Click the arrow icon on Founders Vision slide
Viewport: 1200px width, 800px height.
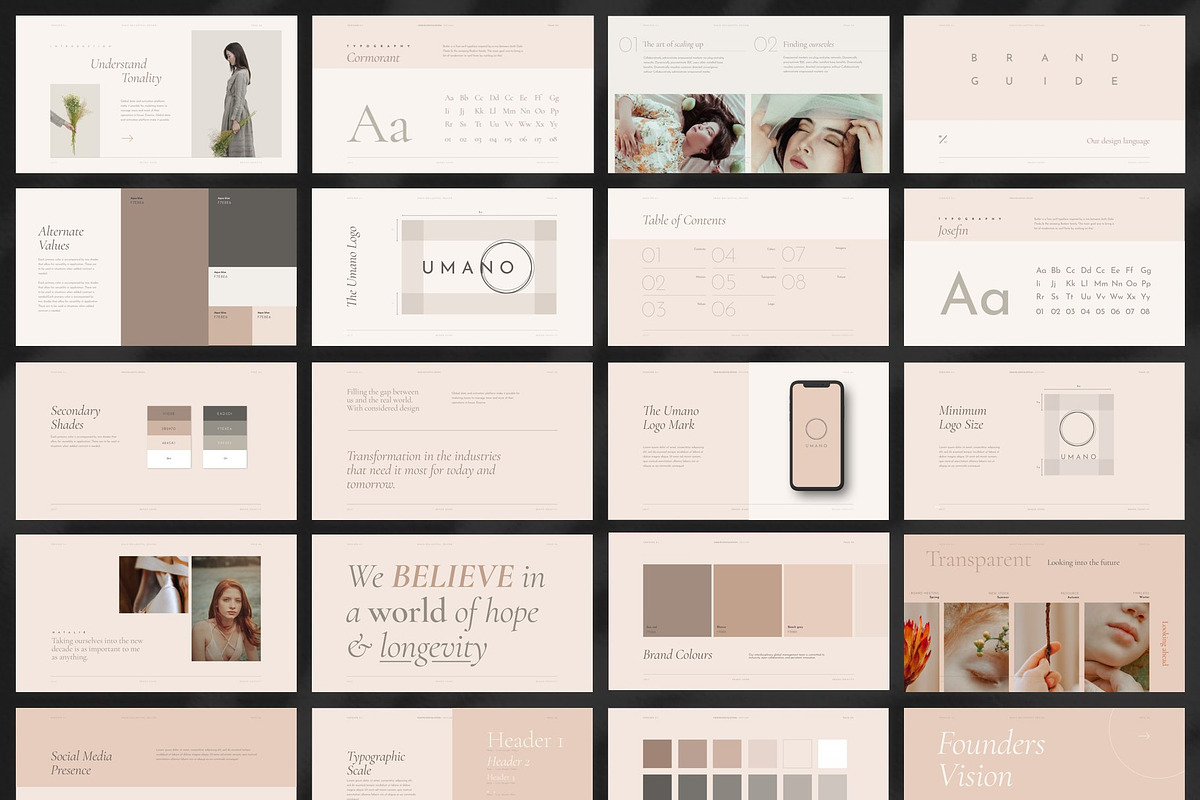1144,736
